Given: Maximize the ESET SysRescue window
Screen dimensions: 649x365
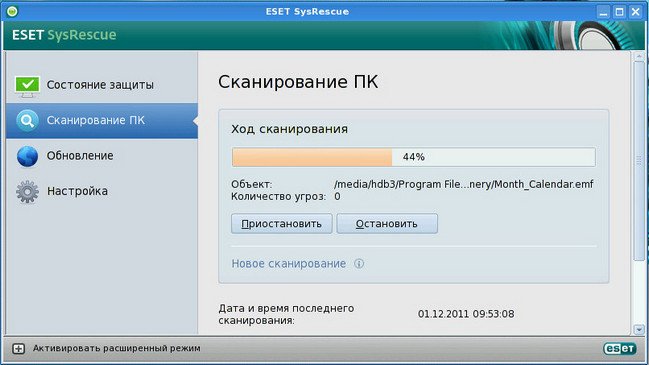Looking at the screenshot, I should [619, 12].
